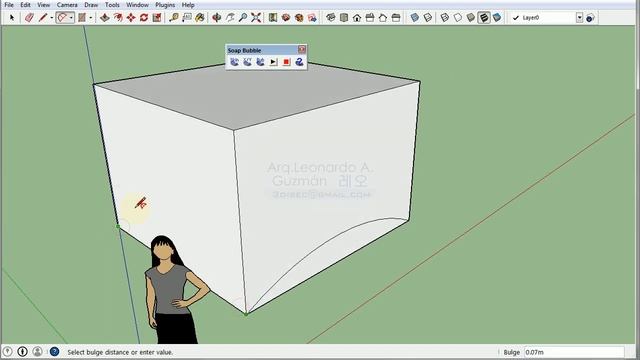Select the Arc drawing tool
This screenshot has height=360, width=640.
tap(62, 18)
